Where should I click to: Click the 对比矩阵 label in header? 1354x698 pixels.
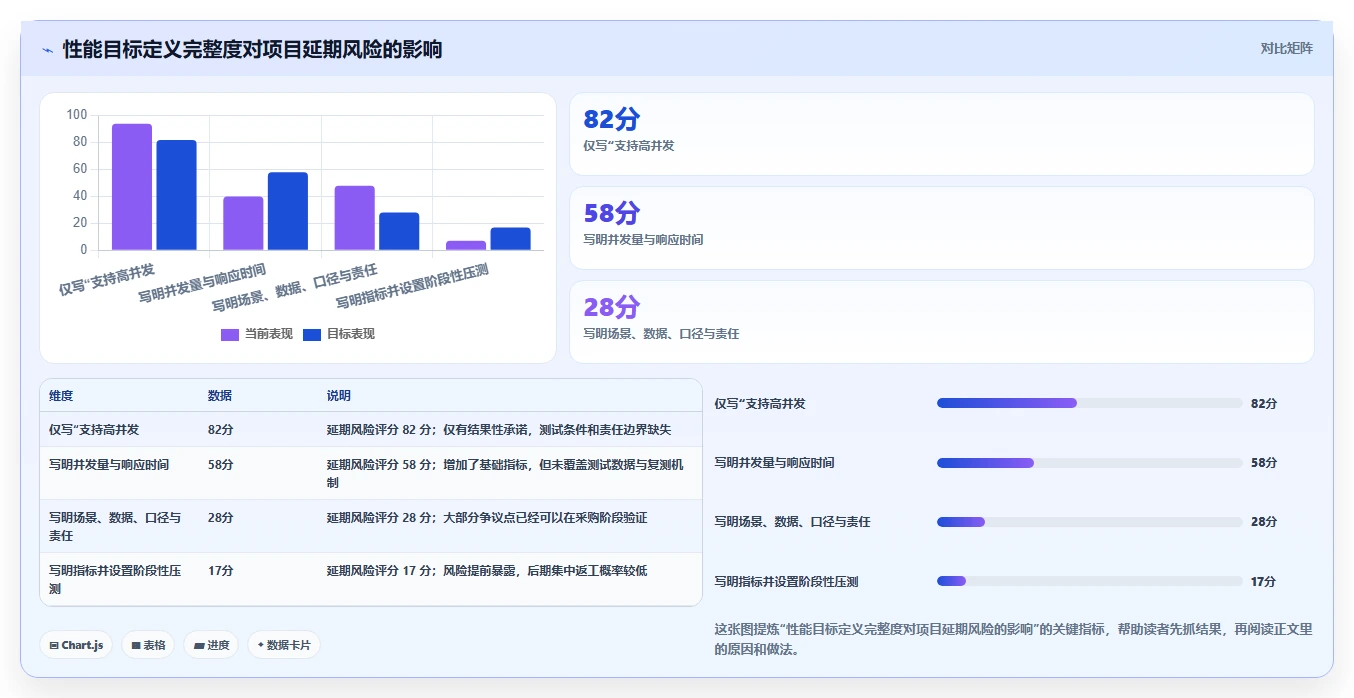[1286, 48]
